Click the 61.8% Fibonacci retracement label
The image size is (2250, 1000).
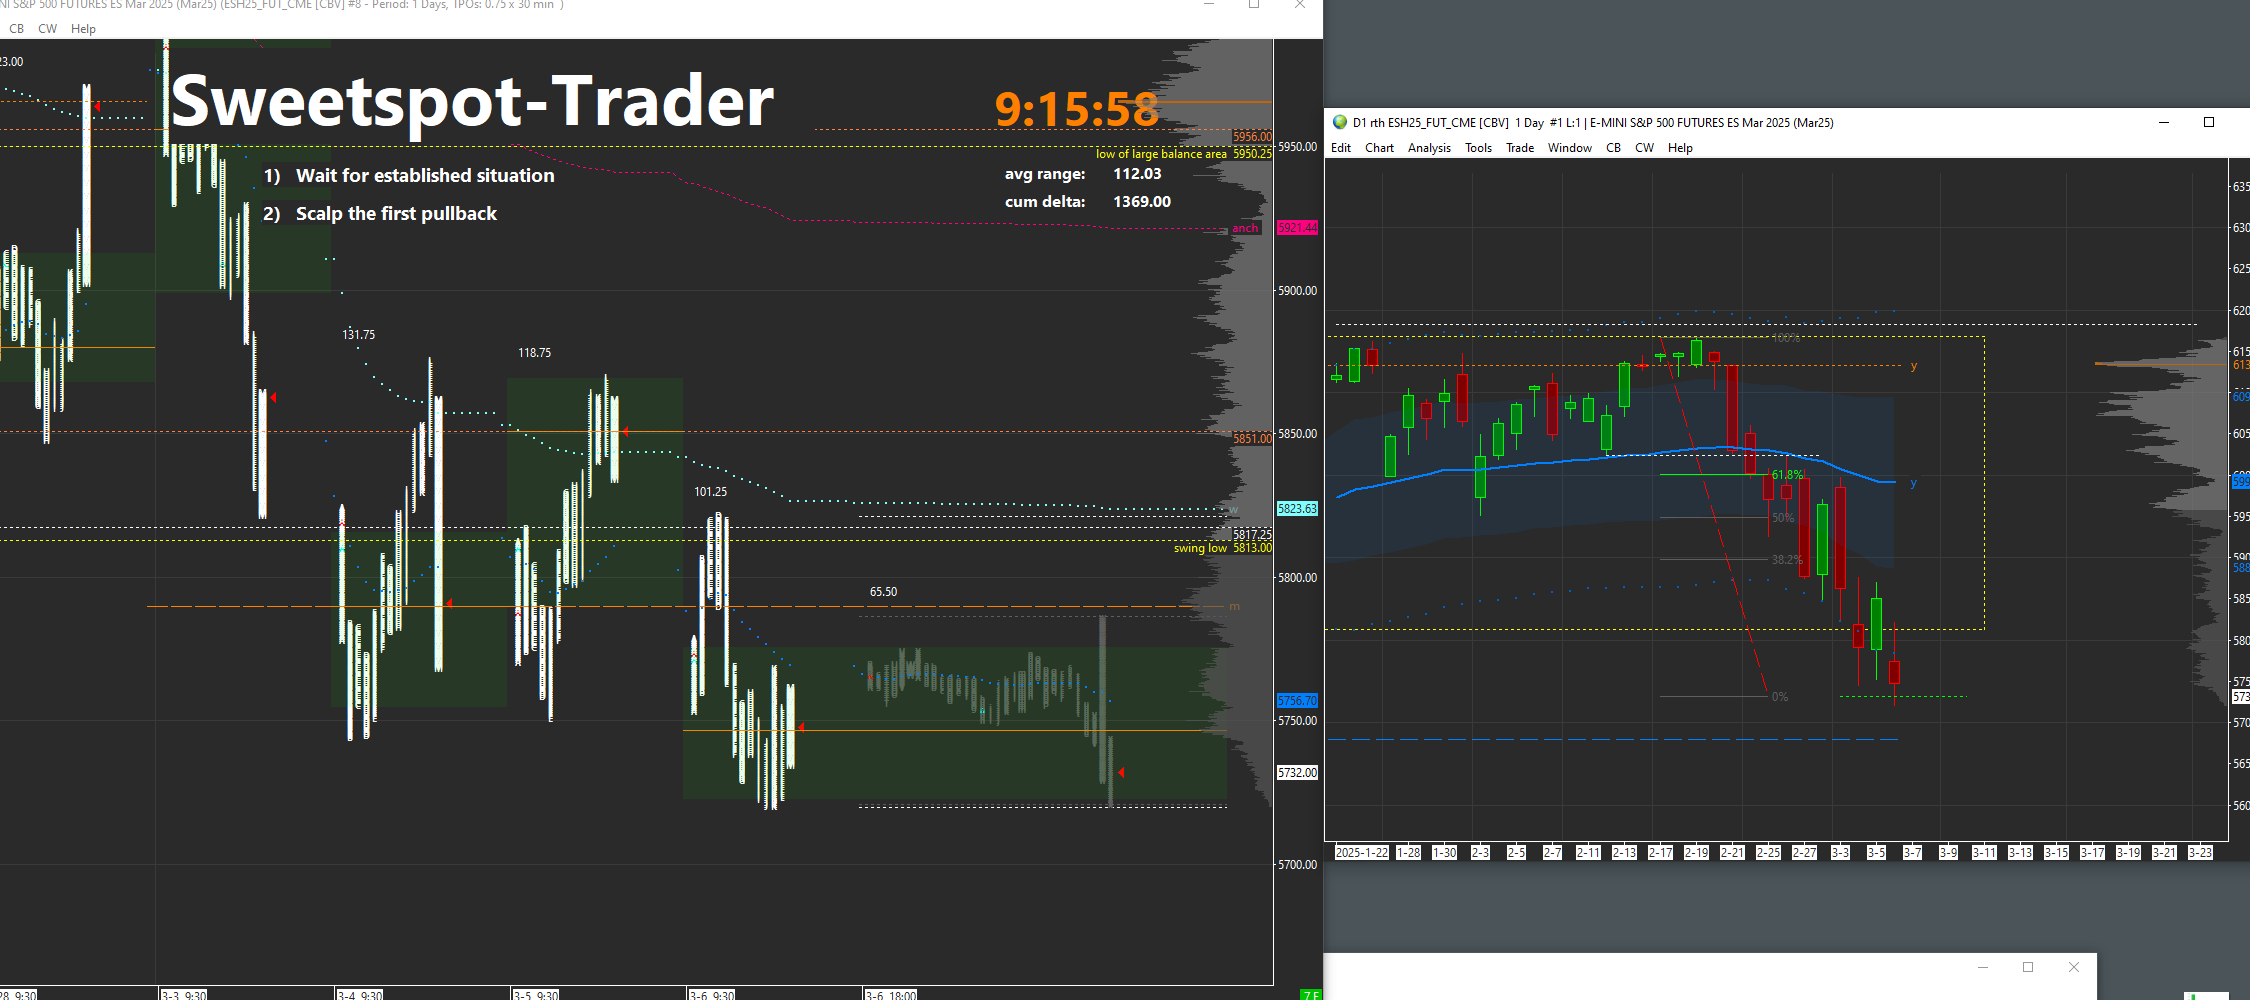click(1787, 475)
